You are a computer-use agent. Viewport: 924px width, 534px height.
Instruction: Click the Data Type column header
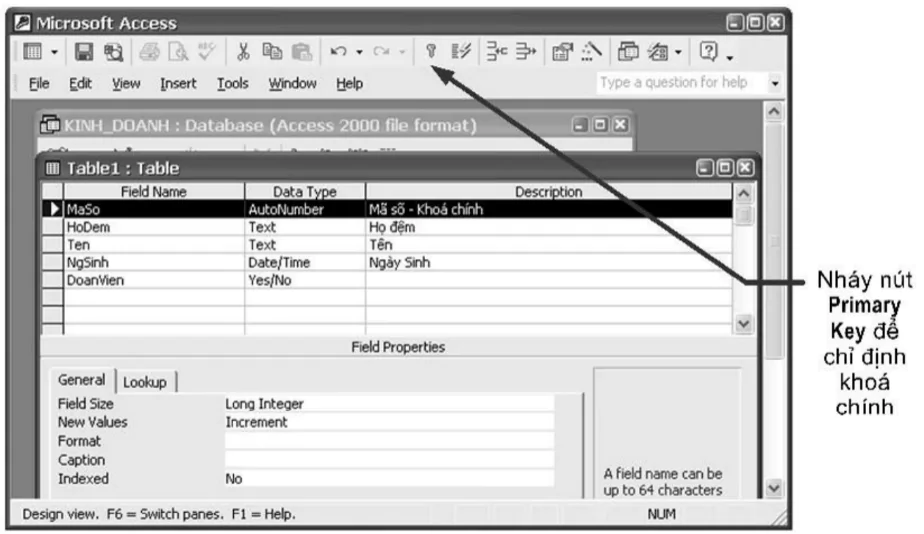coord(305,192)
